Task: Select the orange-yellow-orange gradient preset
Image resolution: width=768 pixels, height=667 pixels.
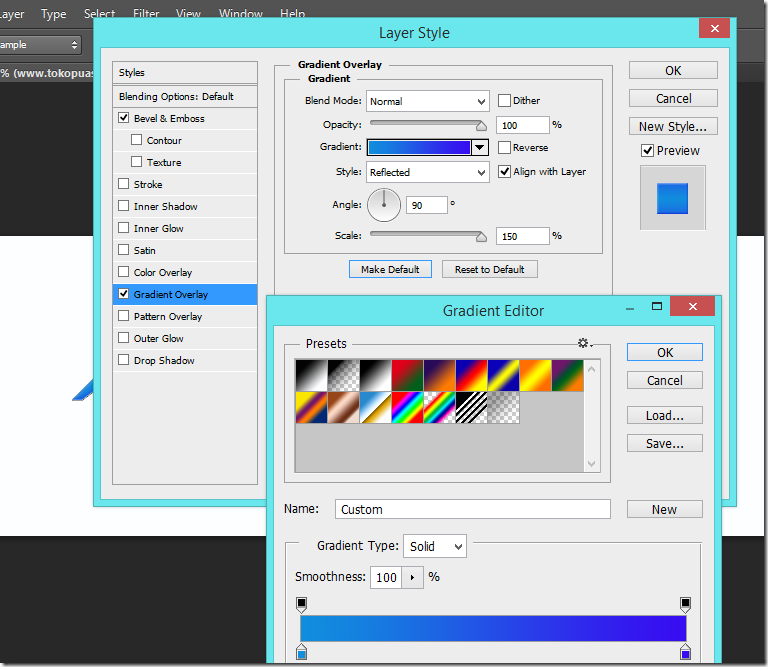Action: coord(535,375)
